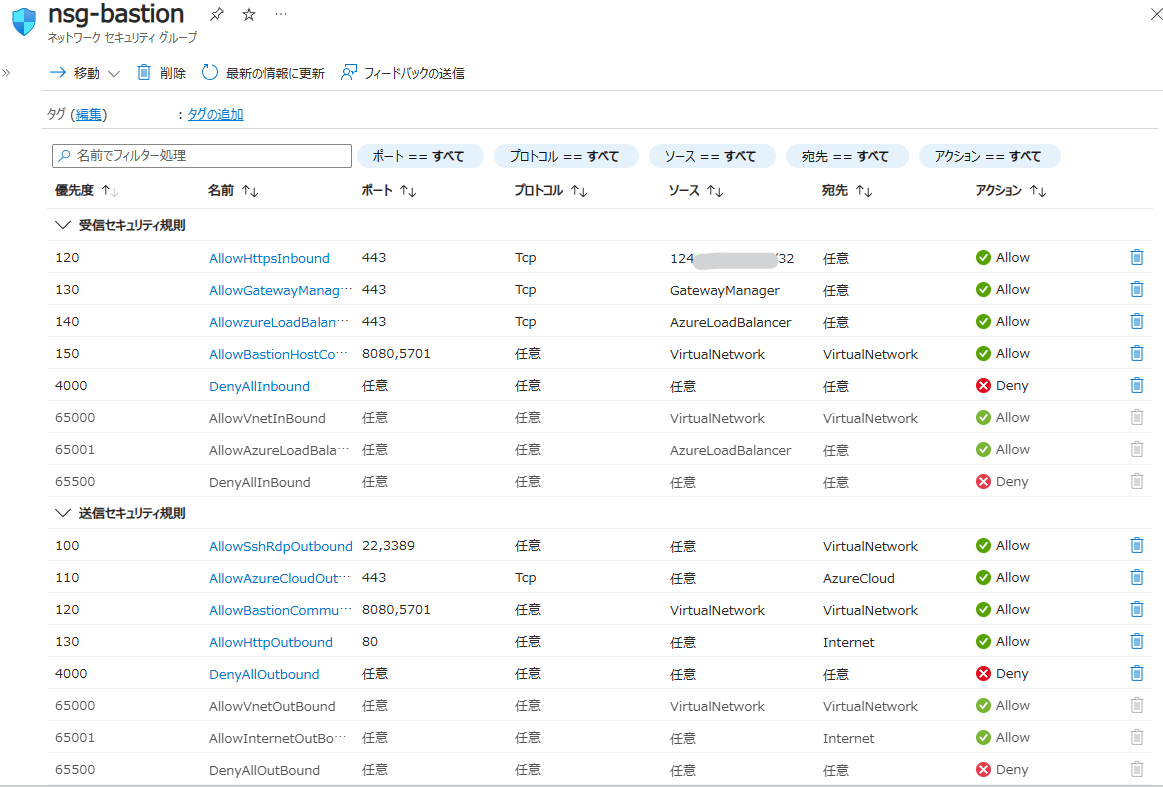Click the Allow action on AllowHttpOutbound row

coord(1003,642)
